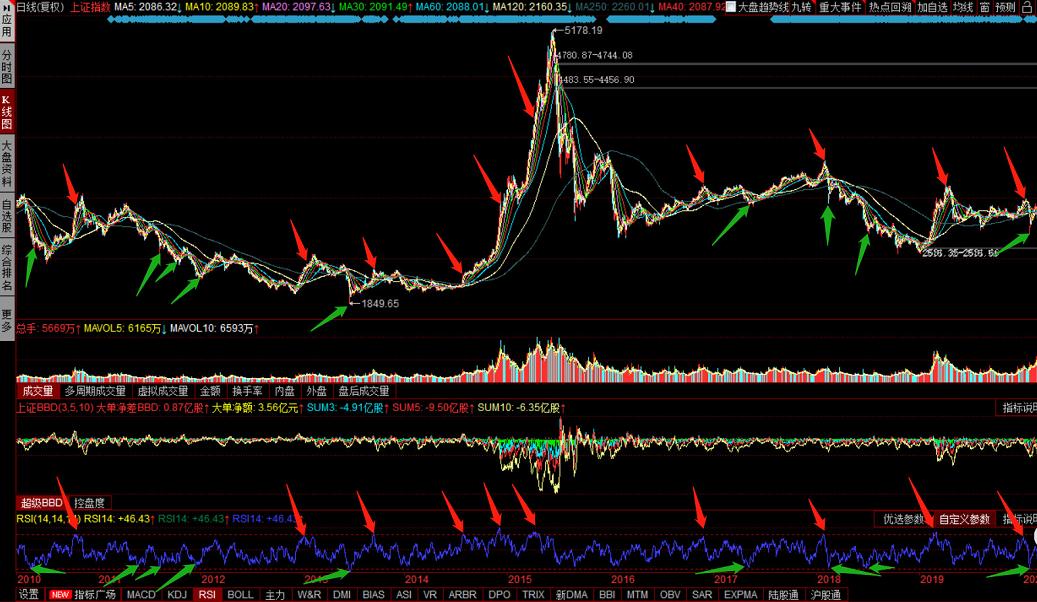Select the 主力 indicator tab

[x=275, y=595]
